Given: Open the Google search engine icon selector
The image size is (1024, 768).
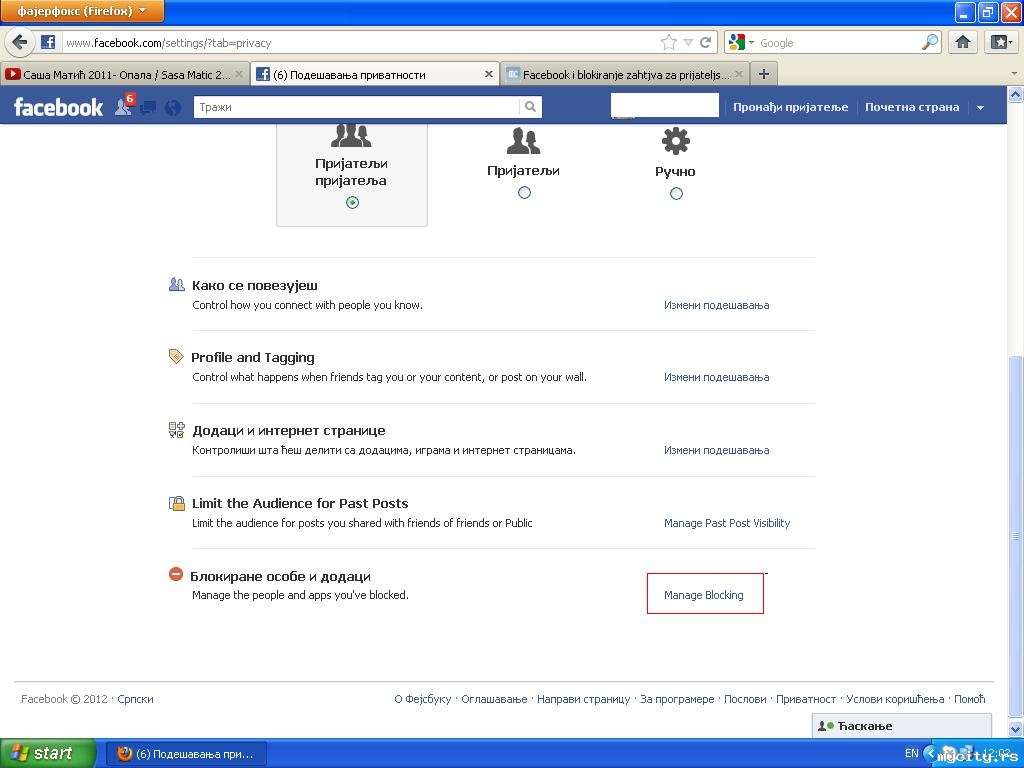Looking at the screenshot, I should (x=741, y=42).
